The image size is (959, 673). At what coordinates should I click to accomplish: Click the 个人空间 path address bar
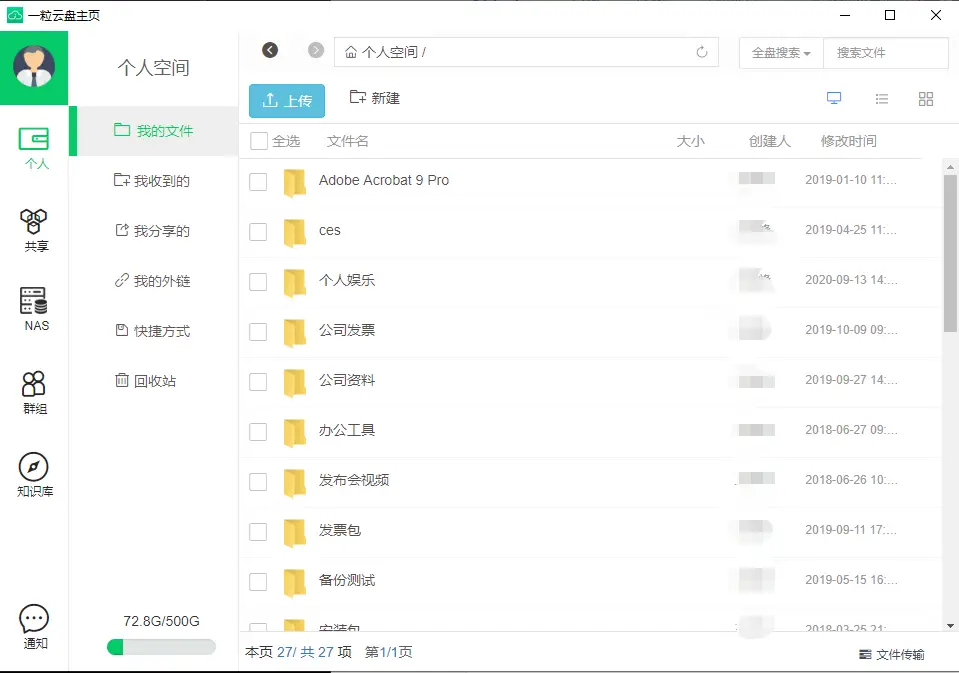(526, 52)
